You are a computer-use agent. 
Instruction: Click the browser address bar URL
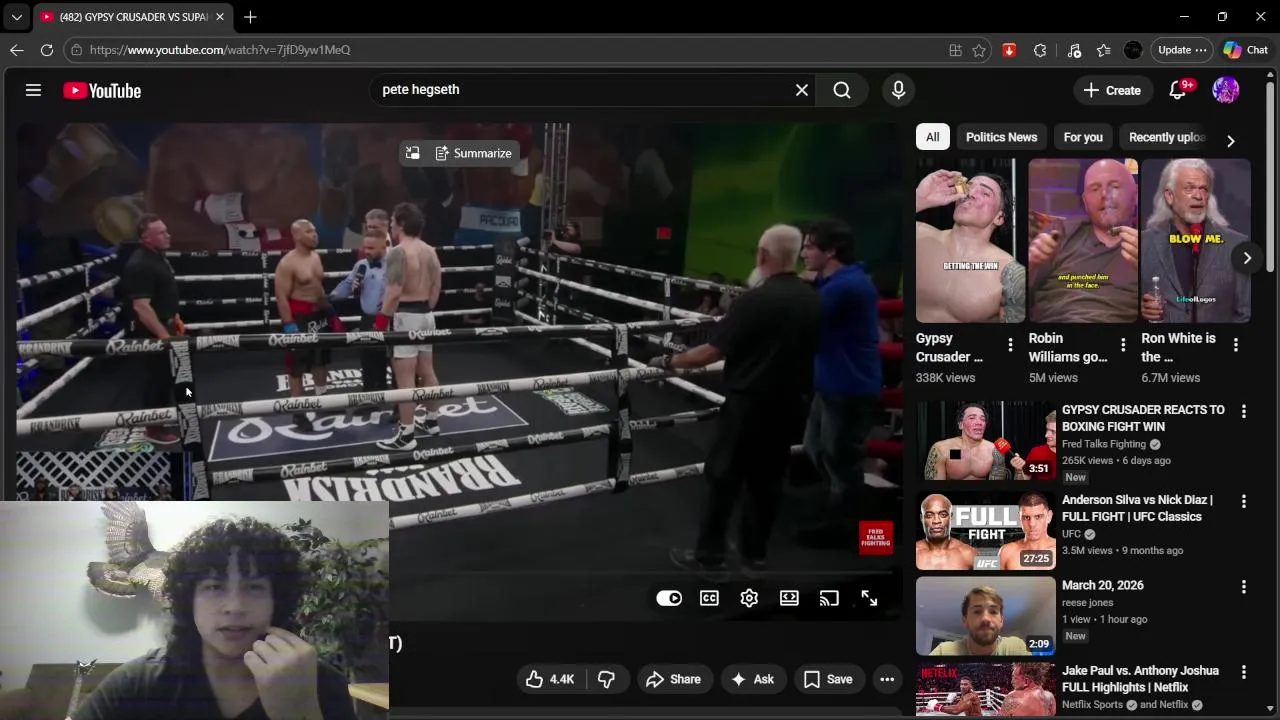coord(220,50)
